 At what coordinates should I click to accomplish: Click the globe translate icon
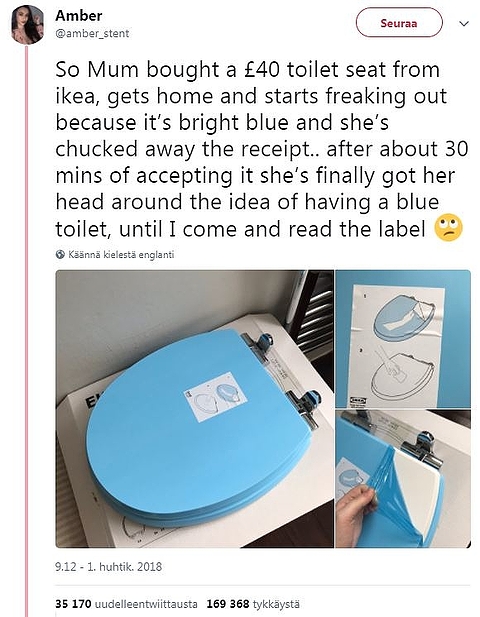60,254
